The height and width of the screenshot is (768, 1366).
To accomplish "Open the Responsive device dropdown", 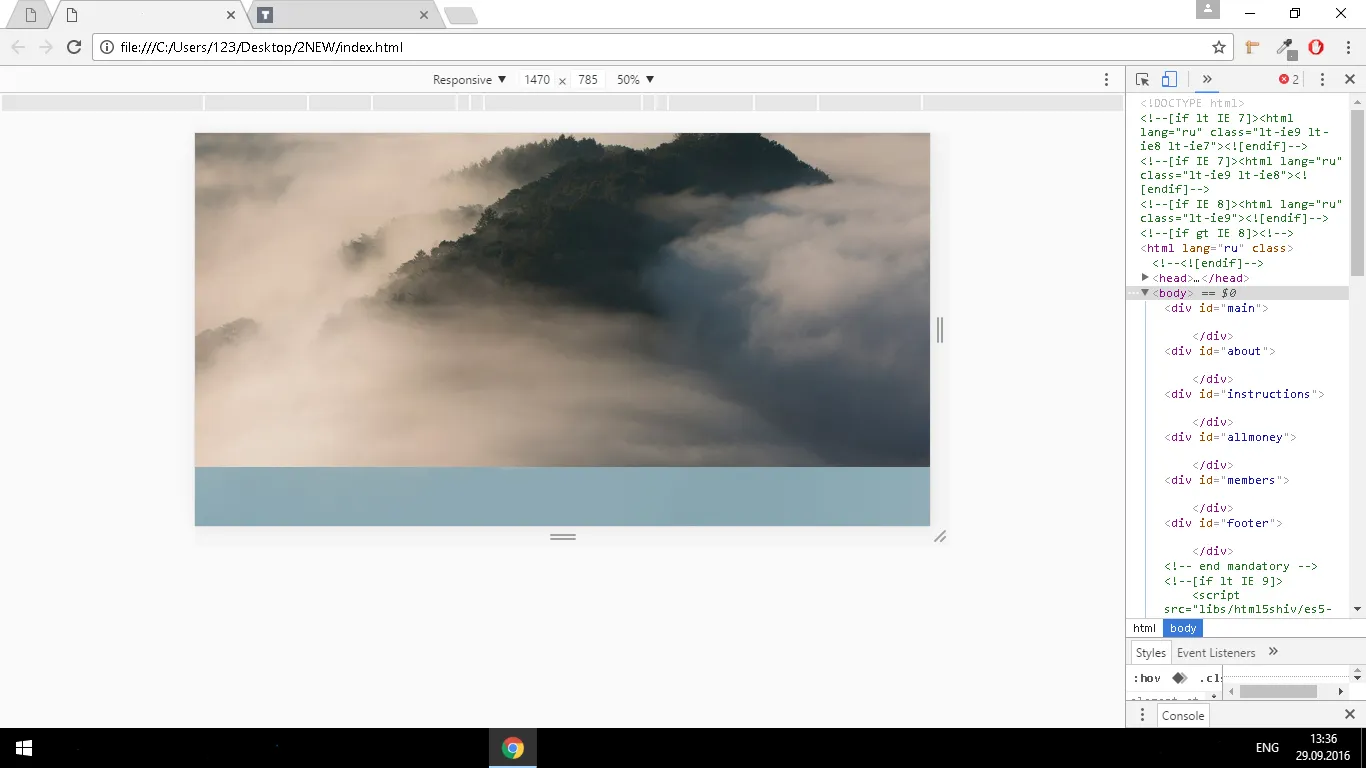I will (x=470, y=80).
